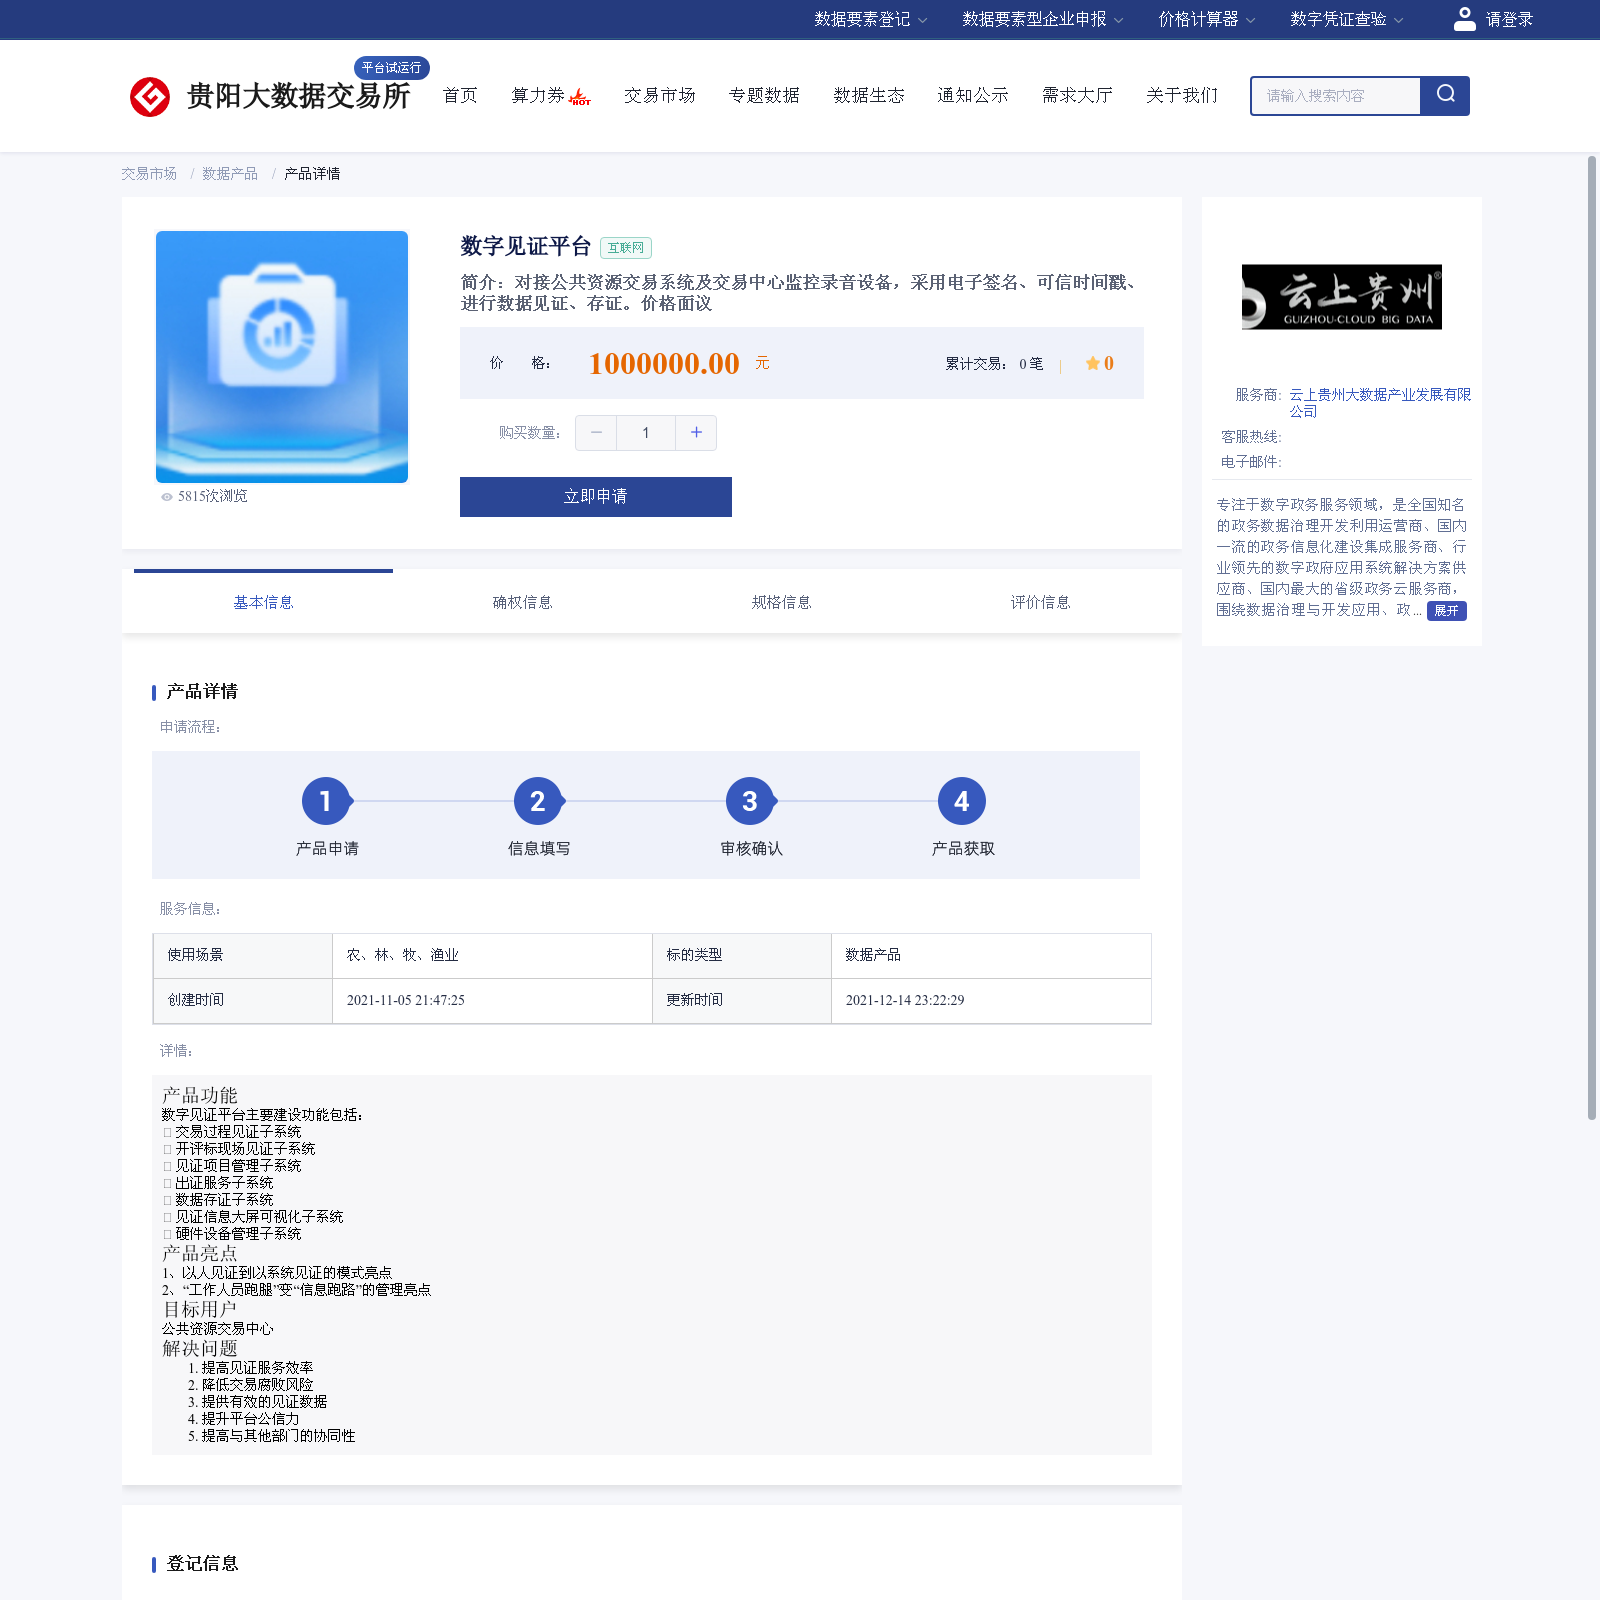Click the 云上贵州 provider logo

tap(1342, 297)
